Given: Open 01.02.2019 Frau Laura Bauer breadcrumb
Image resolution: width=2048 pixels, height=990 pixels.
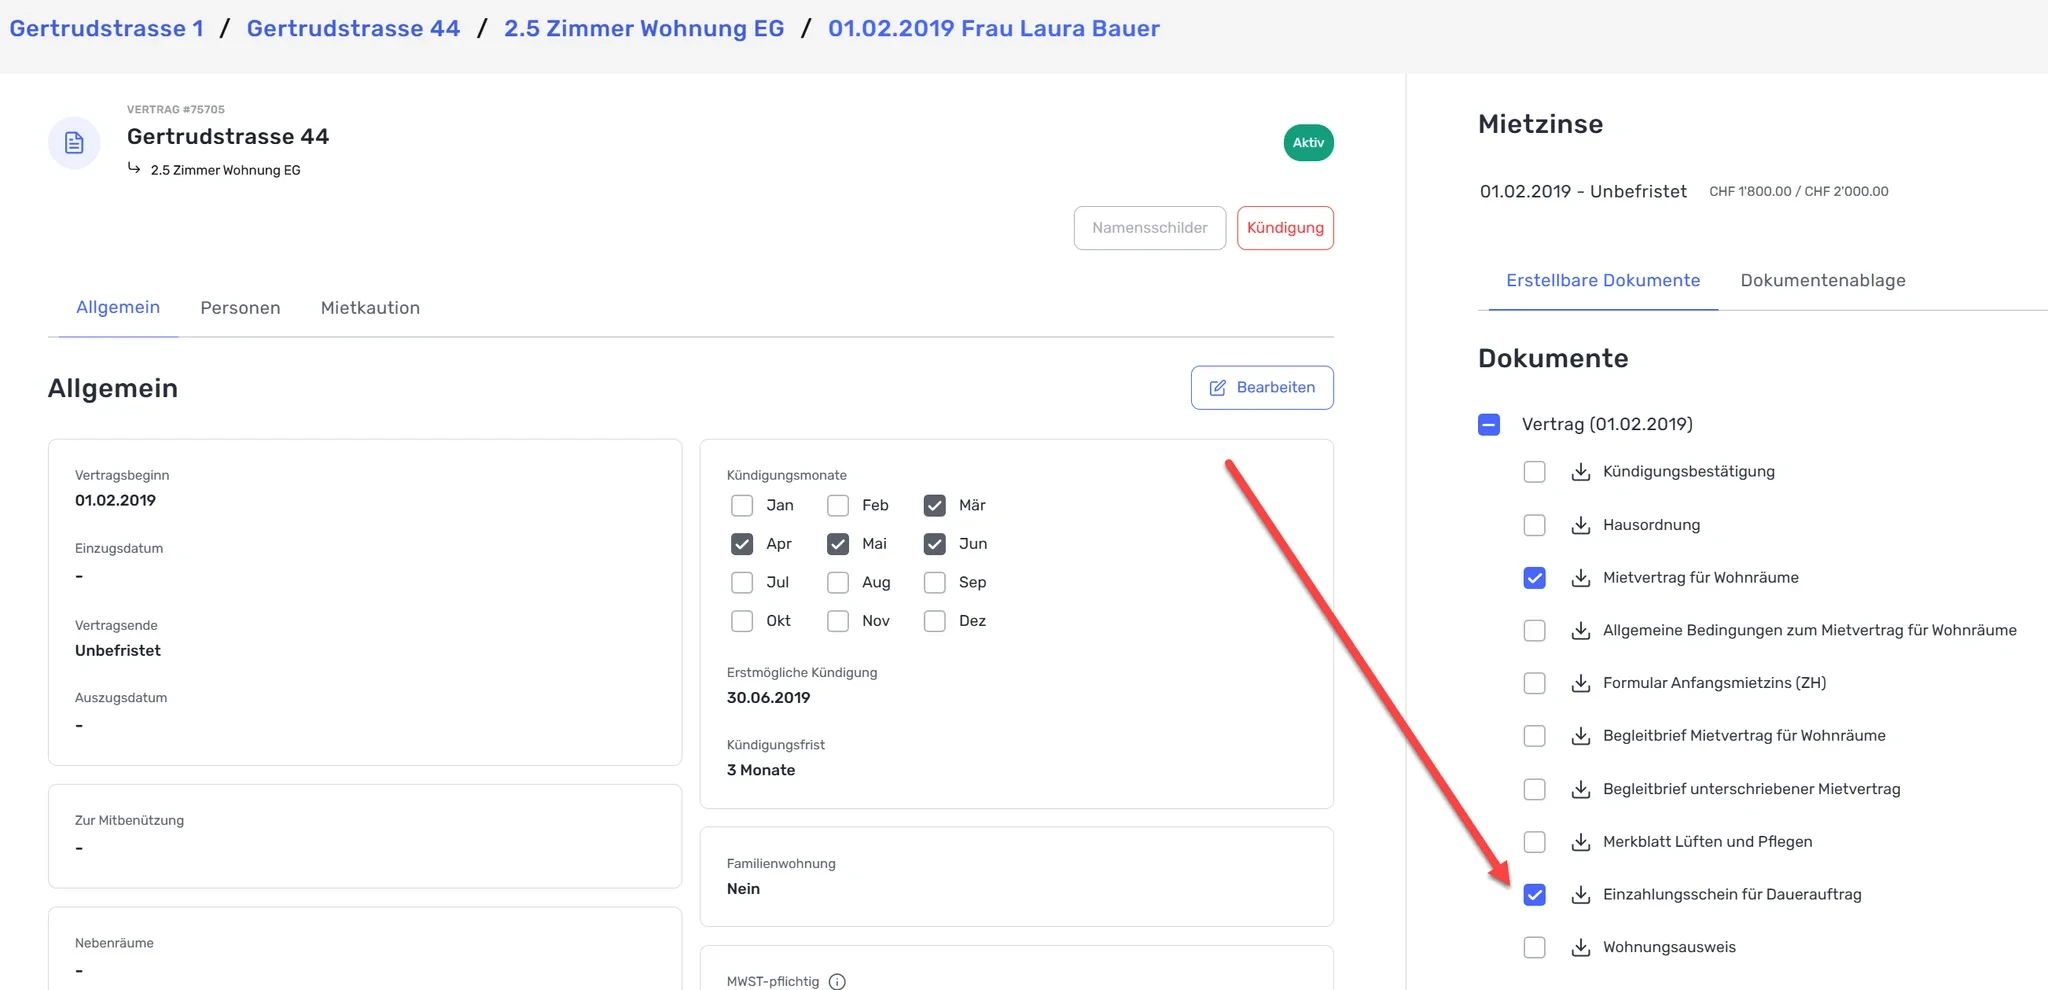Looking at the screenshot, I should pyautogui.click(x=994, y=29).
